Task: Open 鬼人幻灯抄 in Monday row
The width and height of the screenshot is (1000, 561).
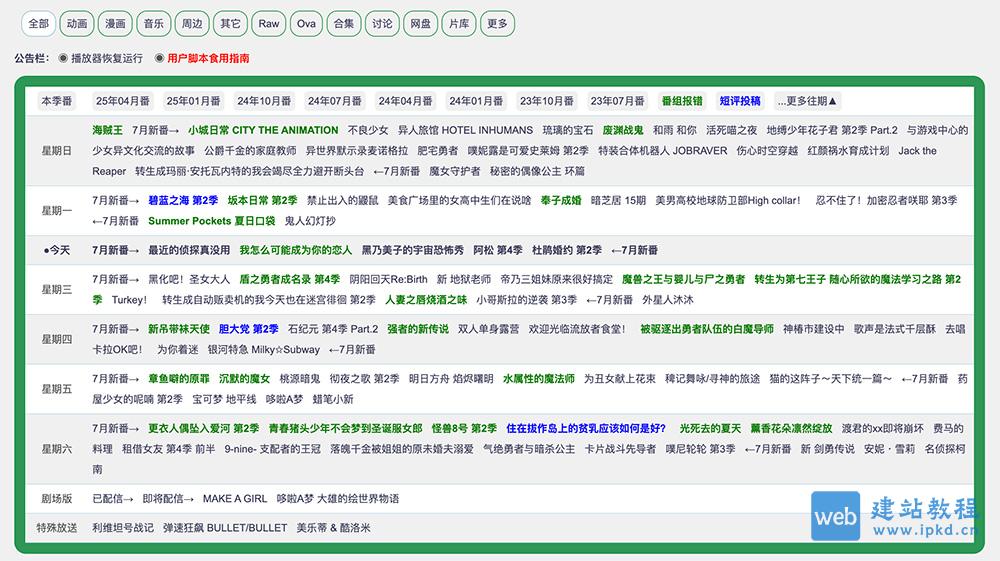Action: (310, 221)
